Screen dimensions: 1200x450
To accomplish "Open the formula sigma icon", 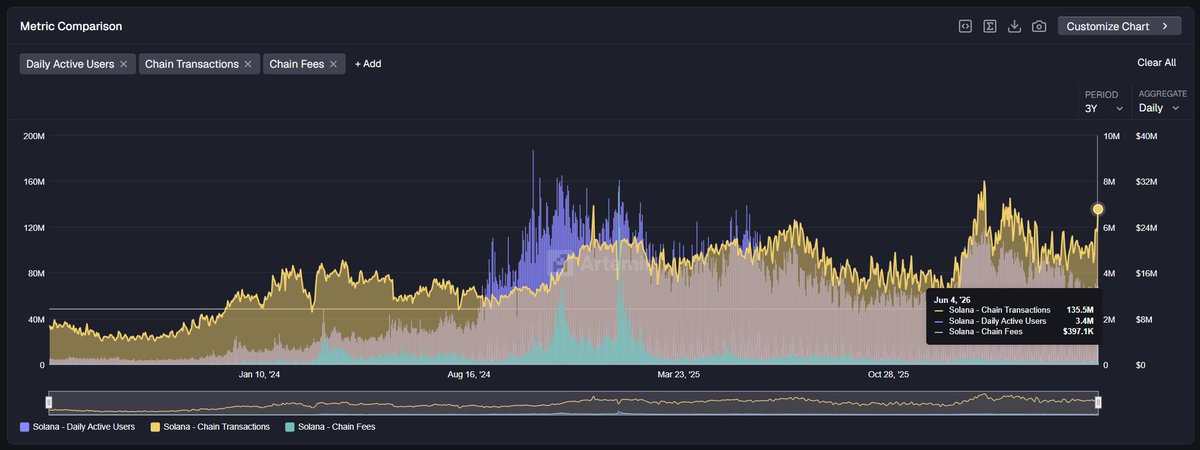I will (990, 26).
